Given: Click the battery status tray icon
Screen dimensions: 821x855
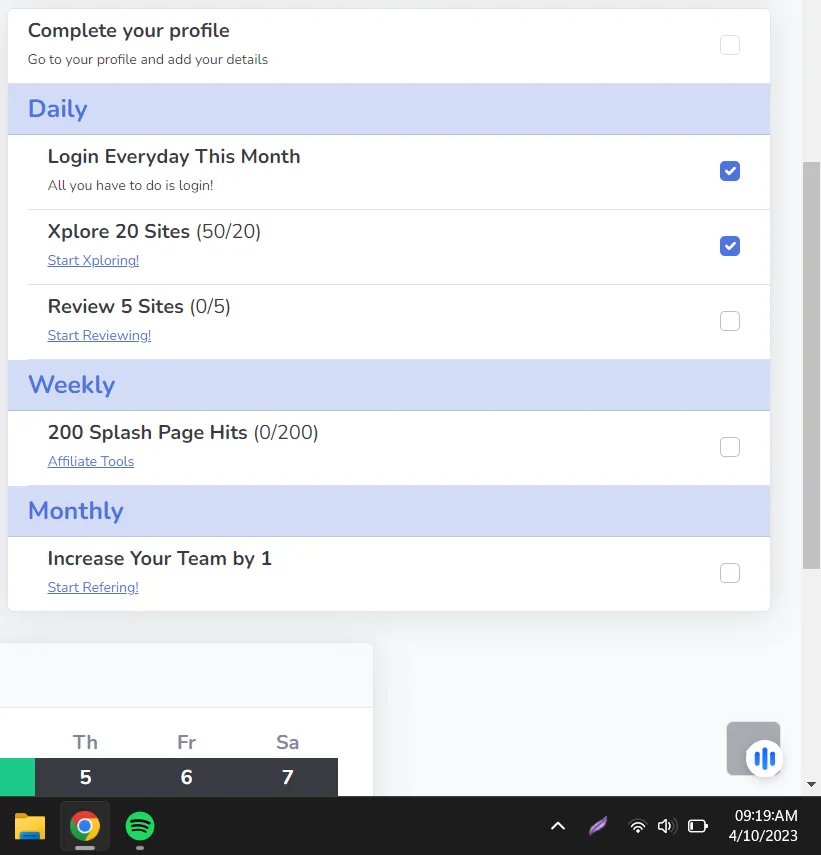Looking at the screenshot, I should pos(698,826).
